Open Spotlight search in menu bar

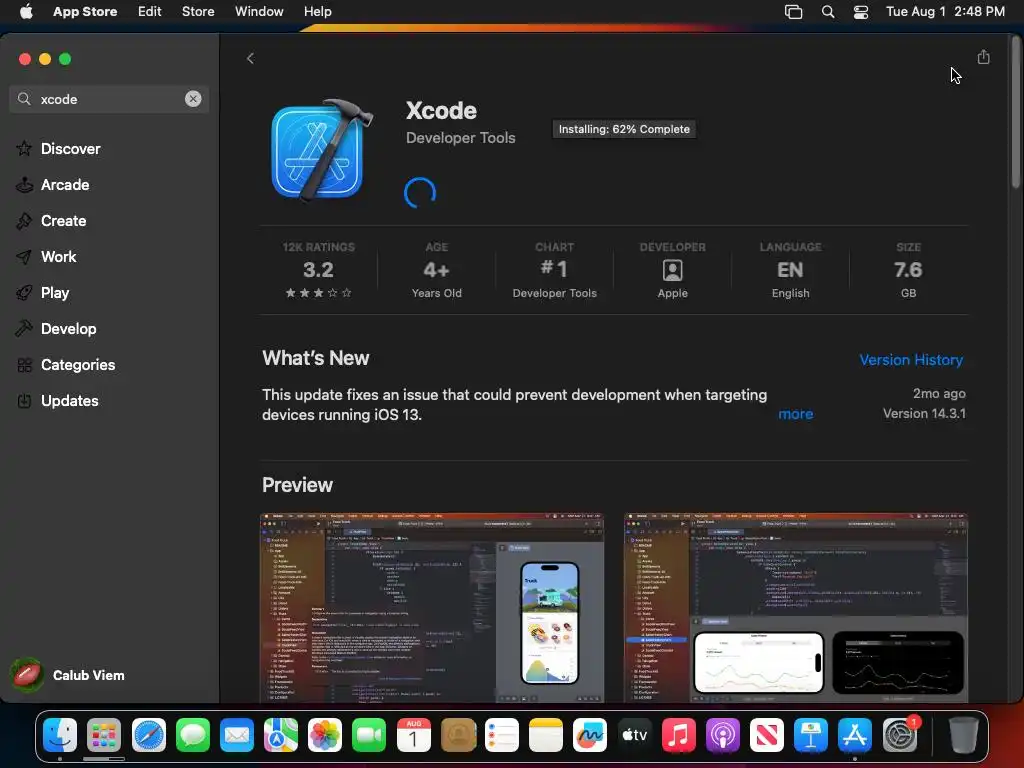(827, 12)
